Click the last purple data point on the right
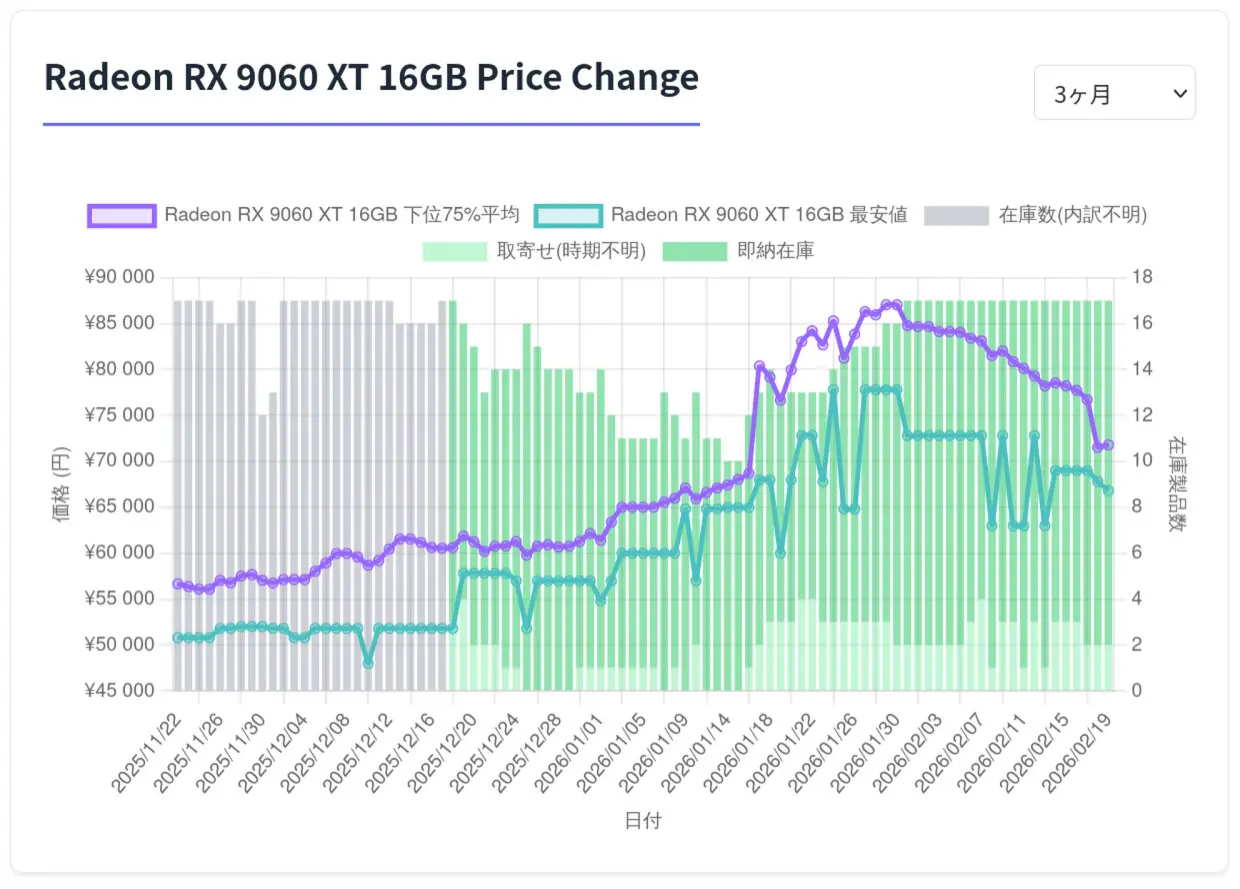 pyautogui.click(x=1108, y=445)
